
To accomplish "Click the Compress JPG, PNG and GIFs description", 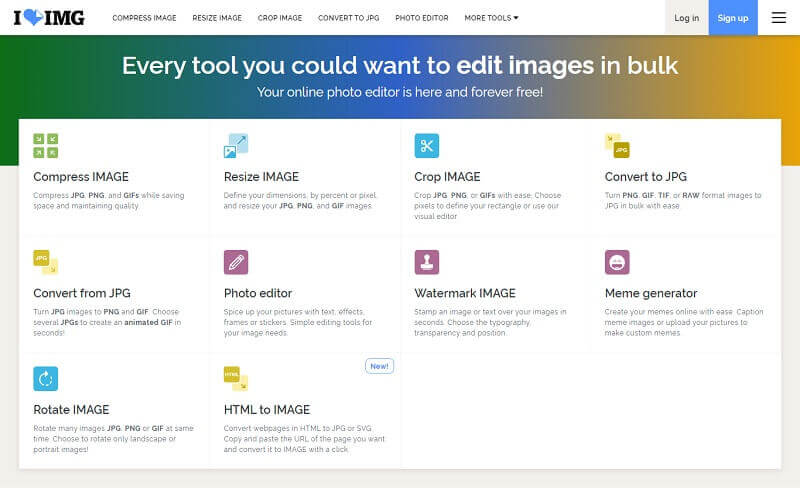I will pyautogui.click(x=109, y=201).
